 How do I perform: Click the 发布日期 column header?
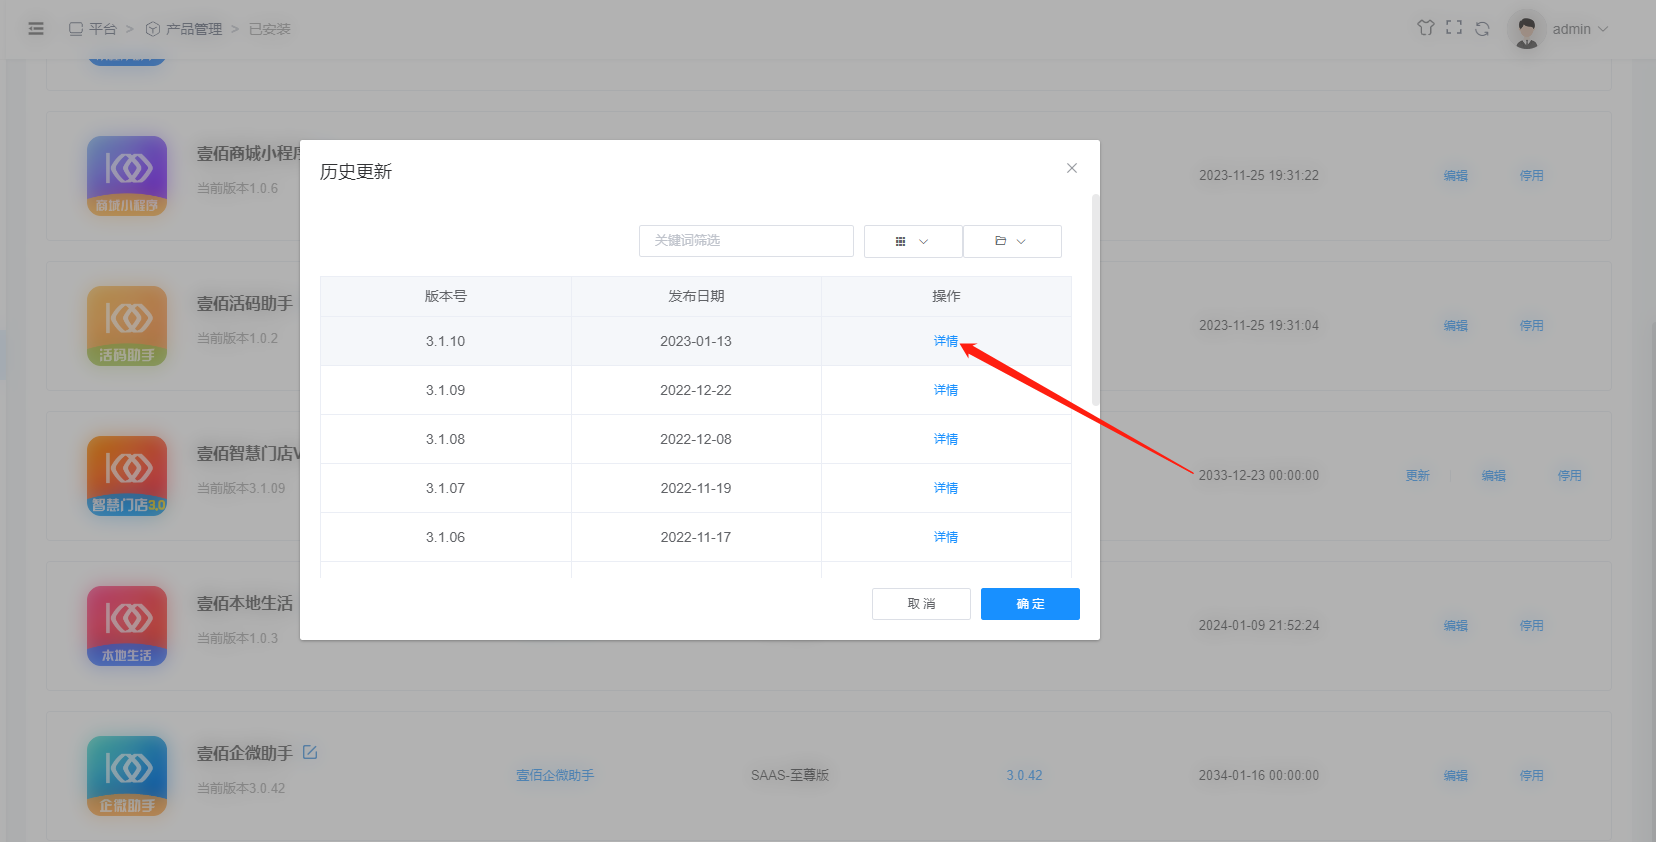coord(696,296)
